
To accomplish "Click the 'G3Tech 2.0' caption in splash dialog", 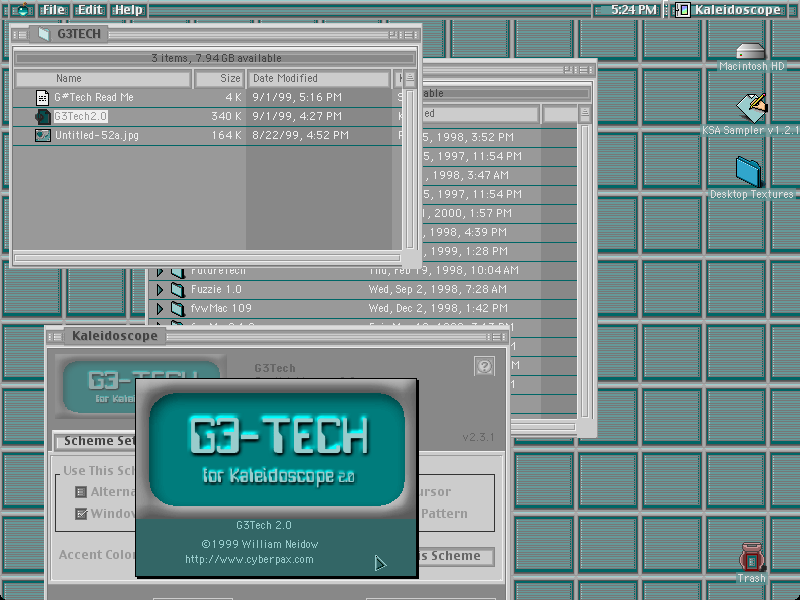I will pyautogui.click(x=263, y=526).
